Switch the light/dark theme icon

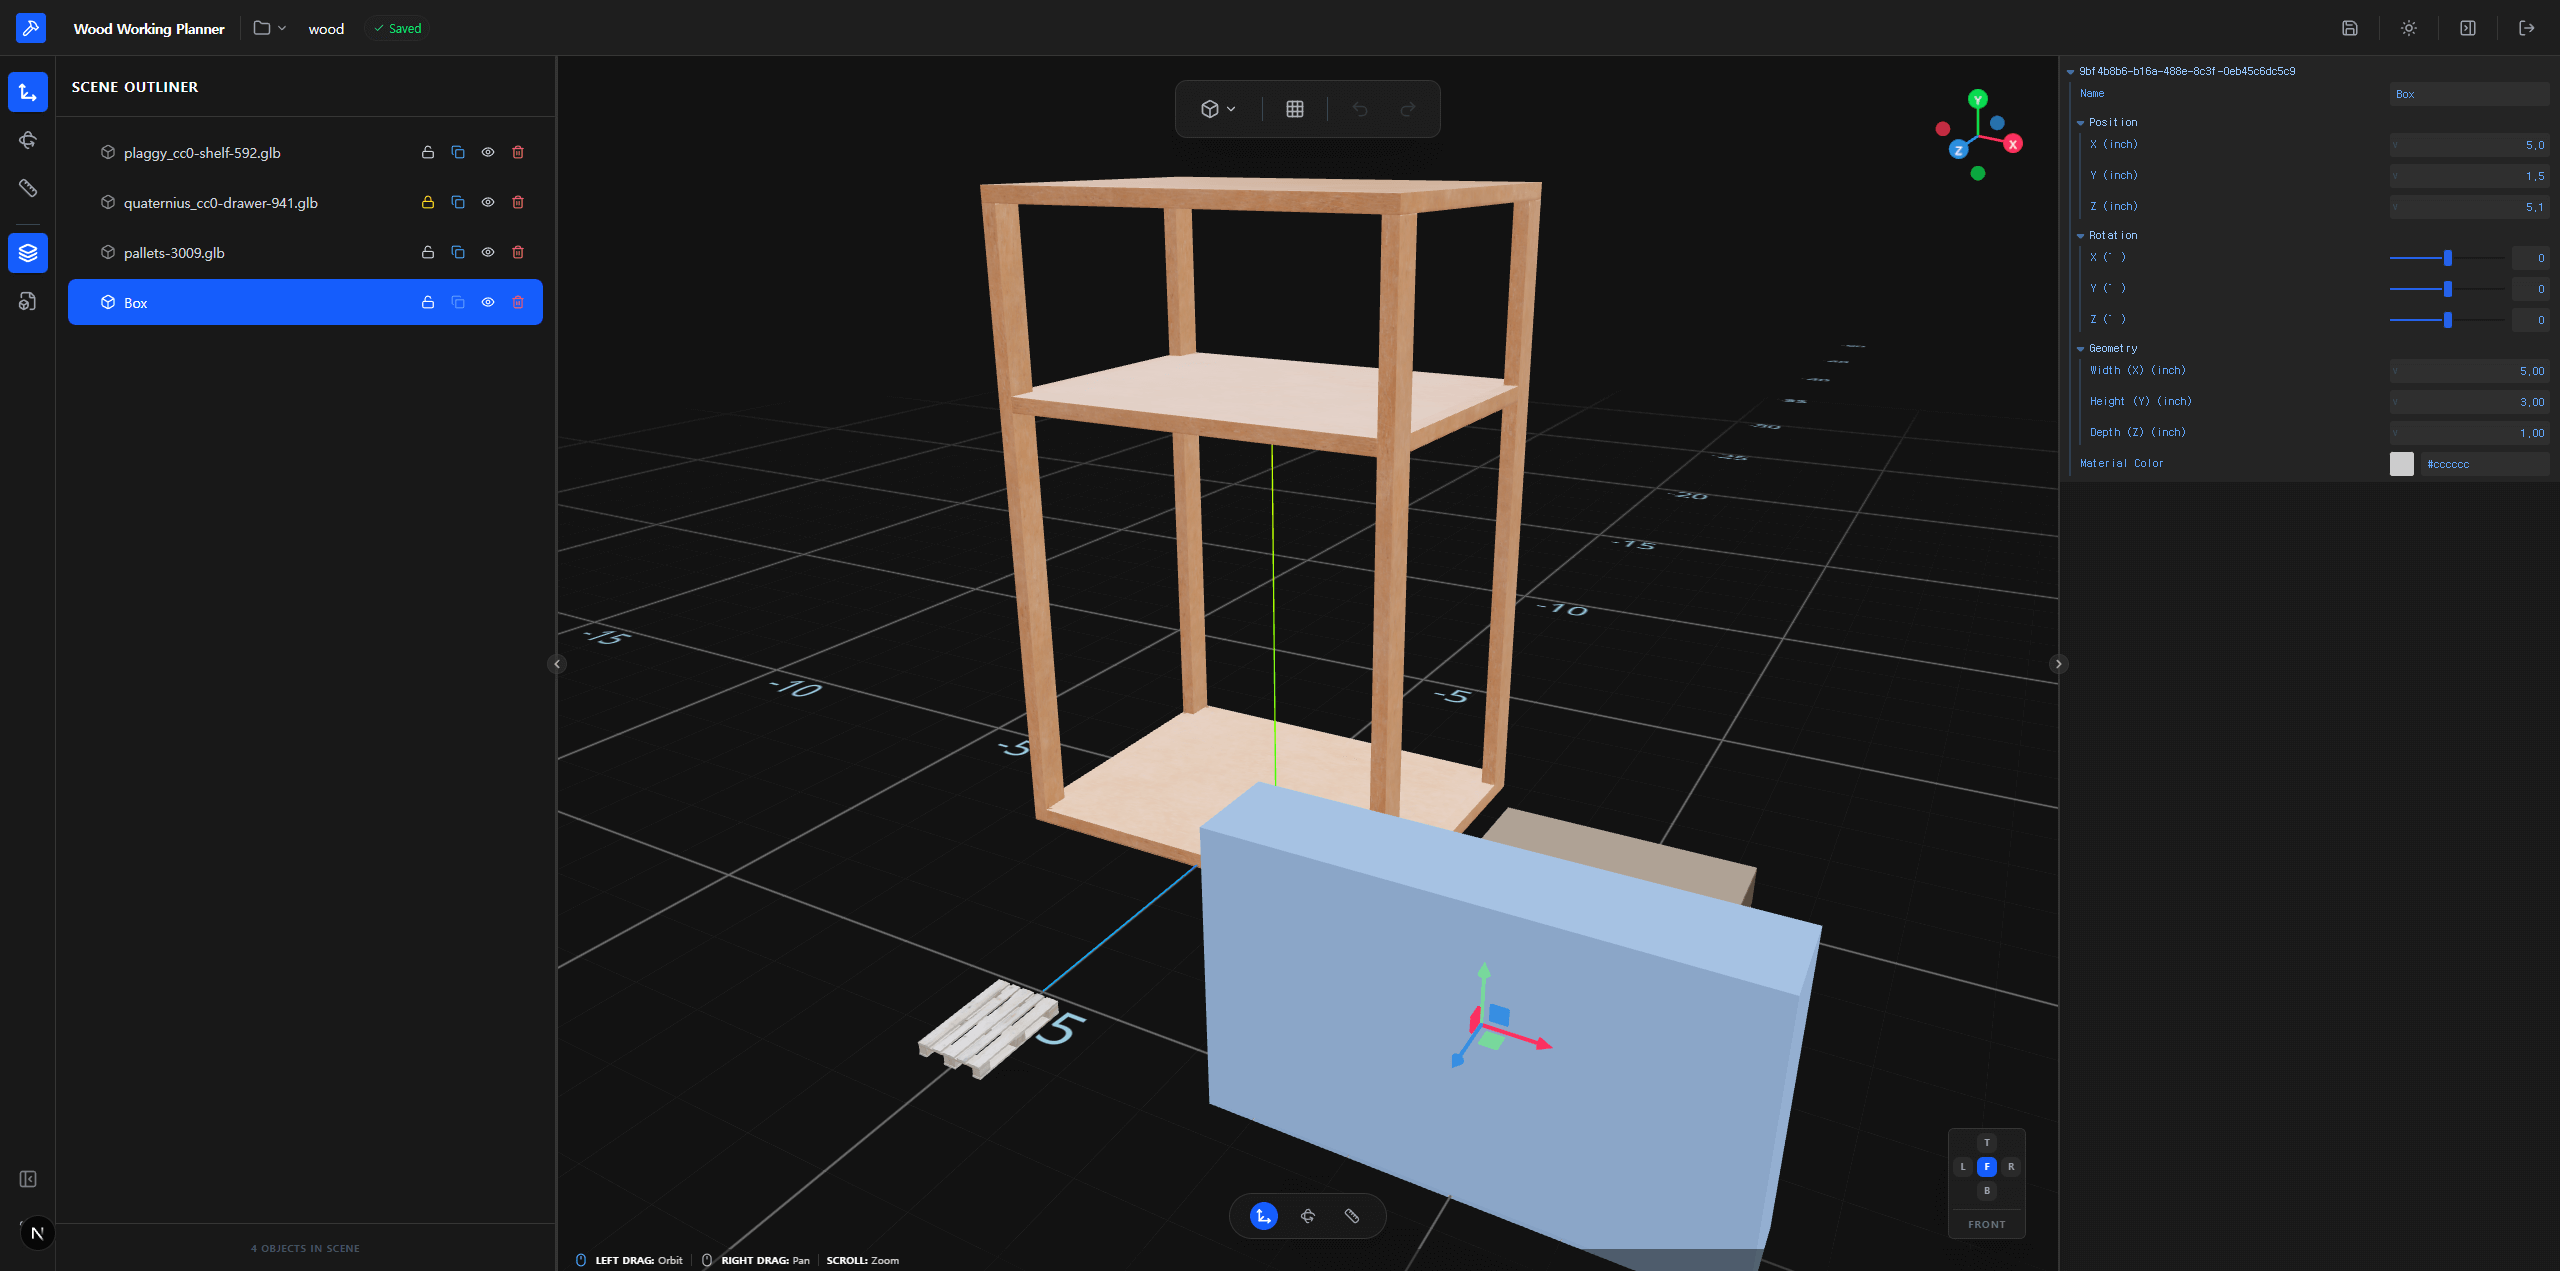2409,28
